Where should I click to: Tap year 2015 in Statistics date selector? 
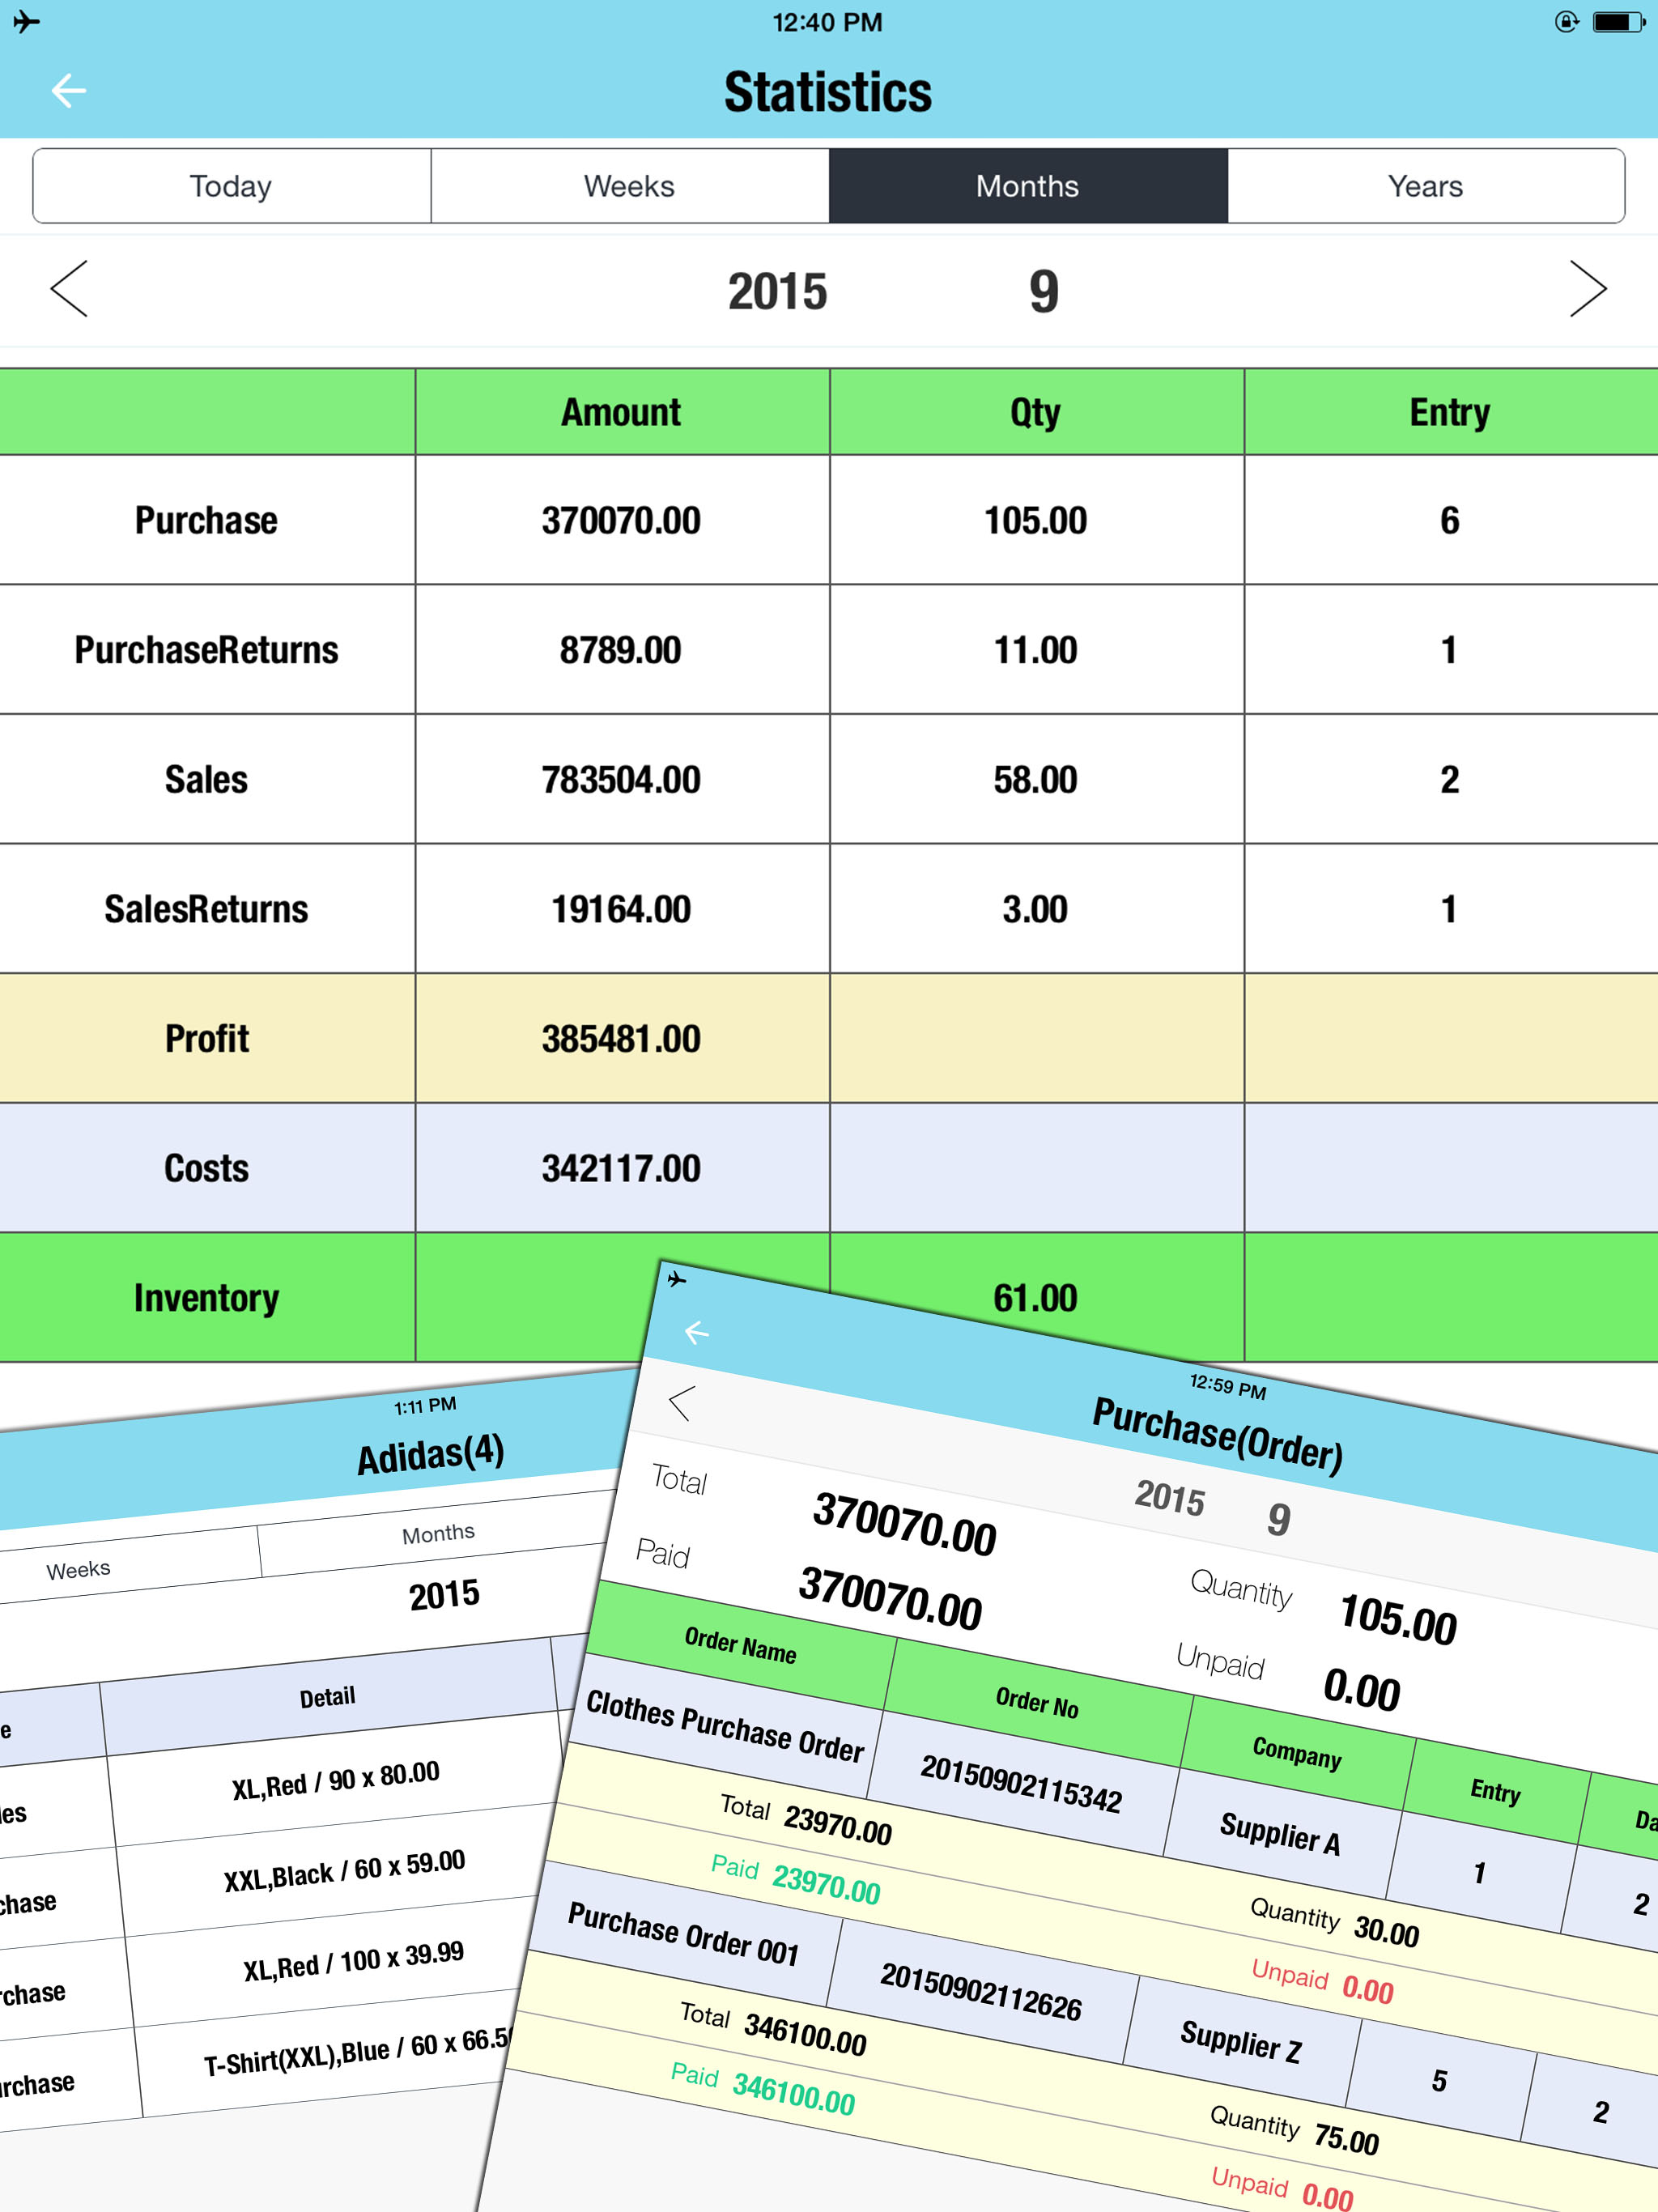(777, 292)
